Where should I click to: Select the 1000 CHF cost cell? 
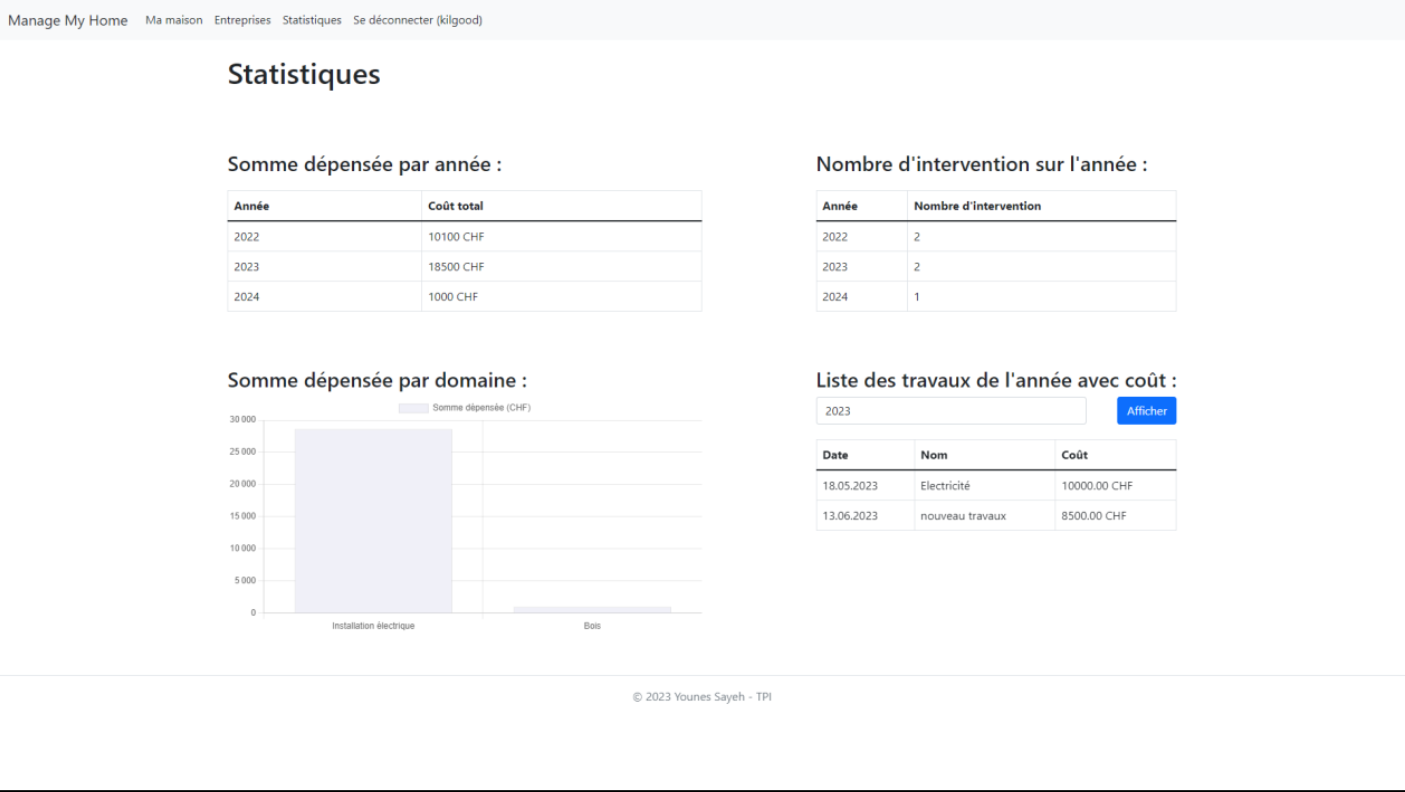[561, 297]
